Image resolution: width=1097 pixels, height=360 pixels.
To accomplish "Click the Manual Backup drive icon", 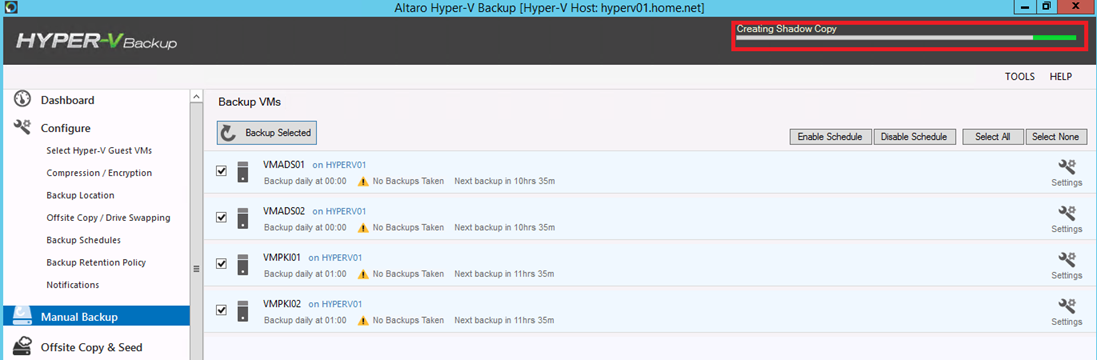I will pos(23,316).
